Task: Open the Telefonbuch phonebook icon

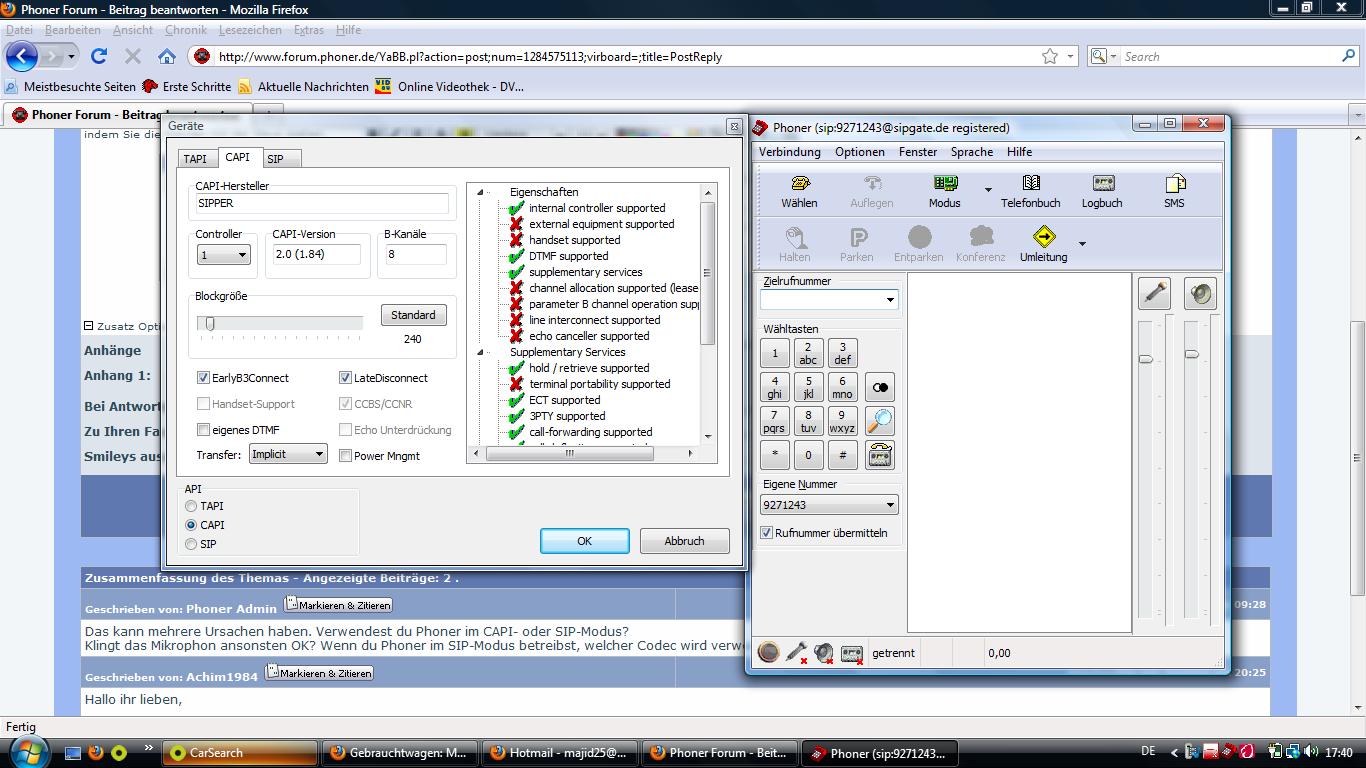Action: point(1030,185)
